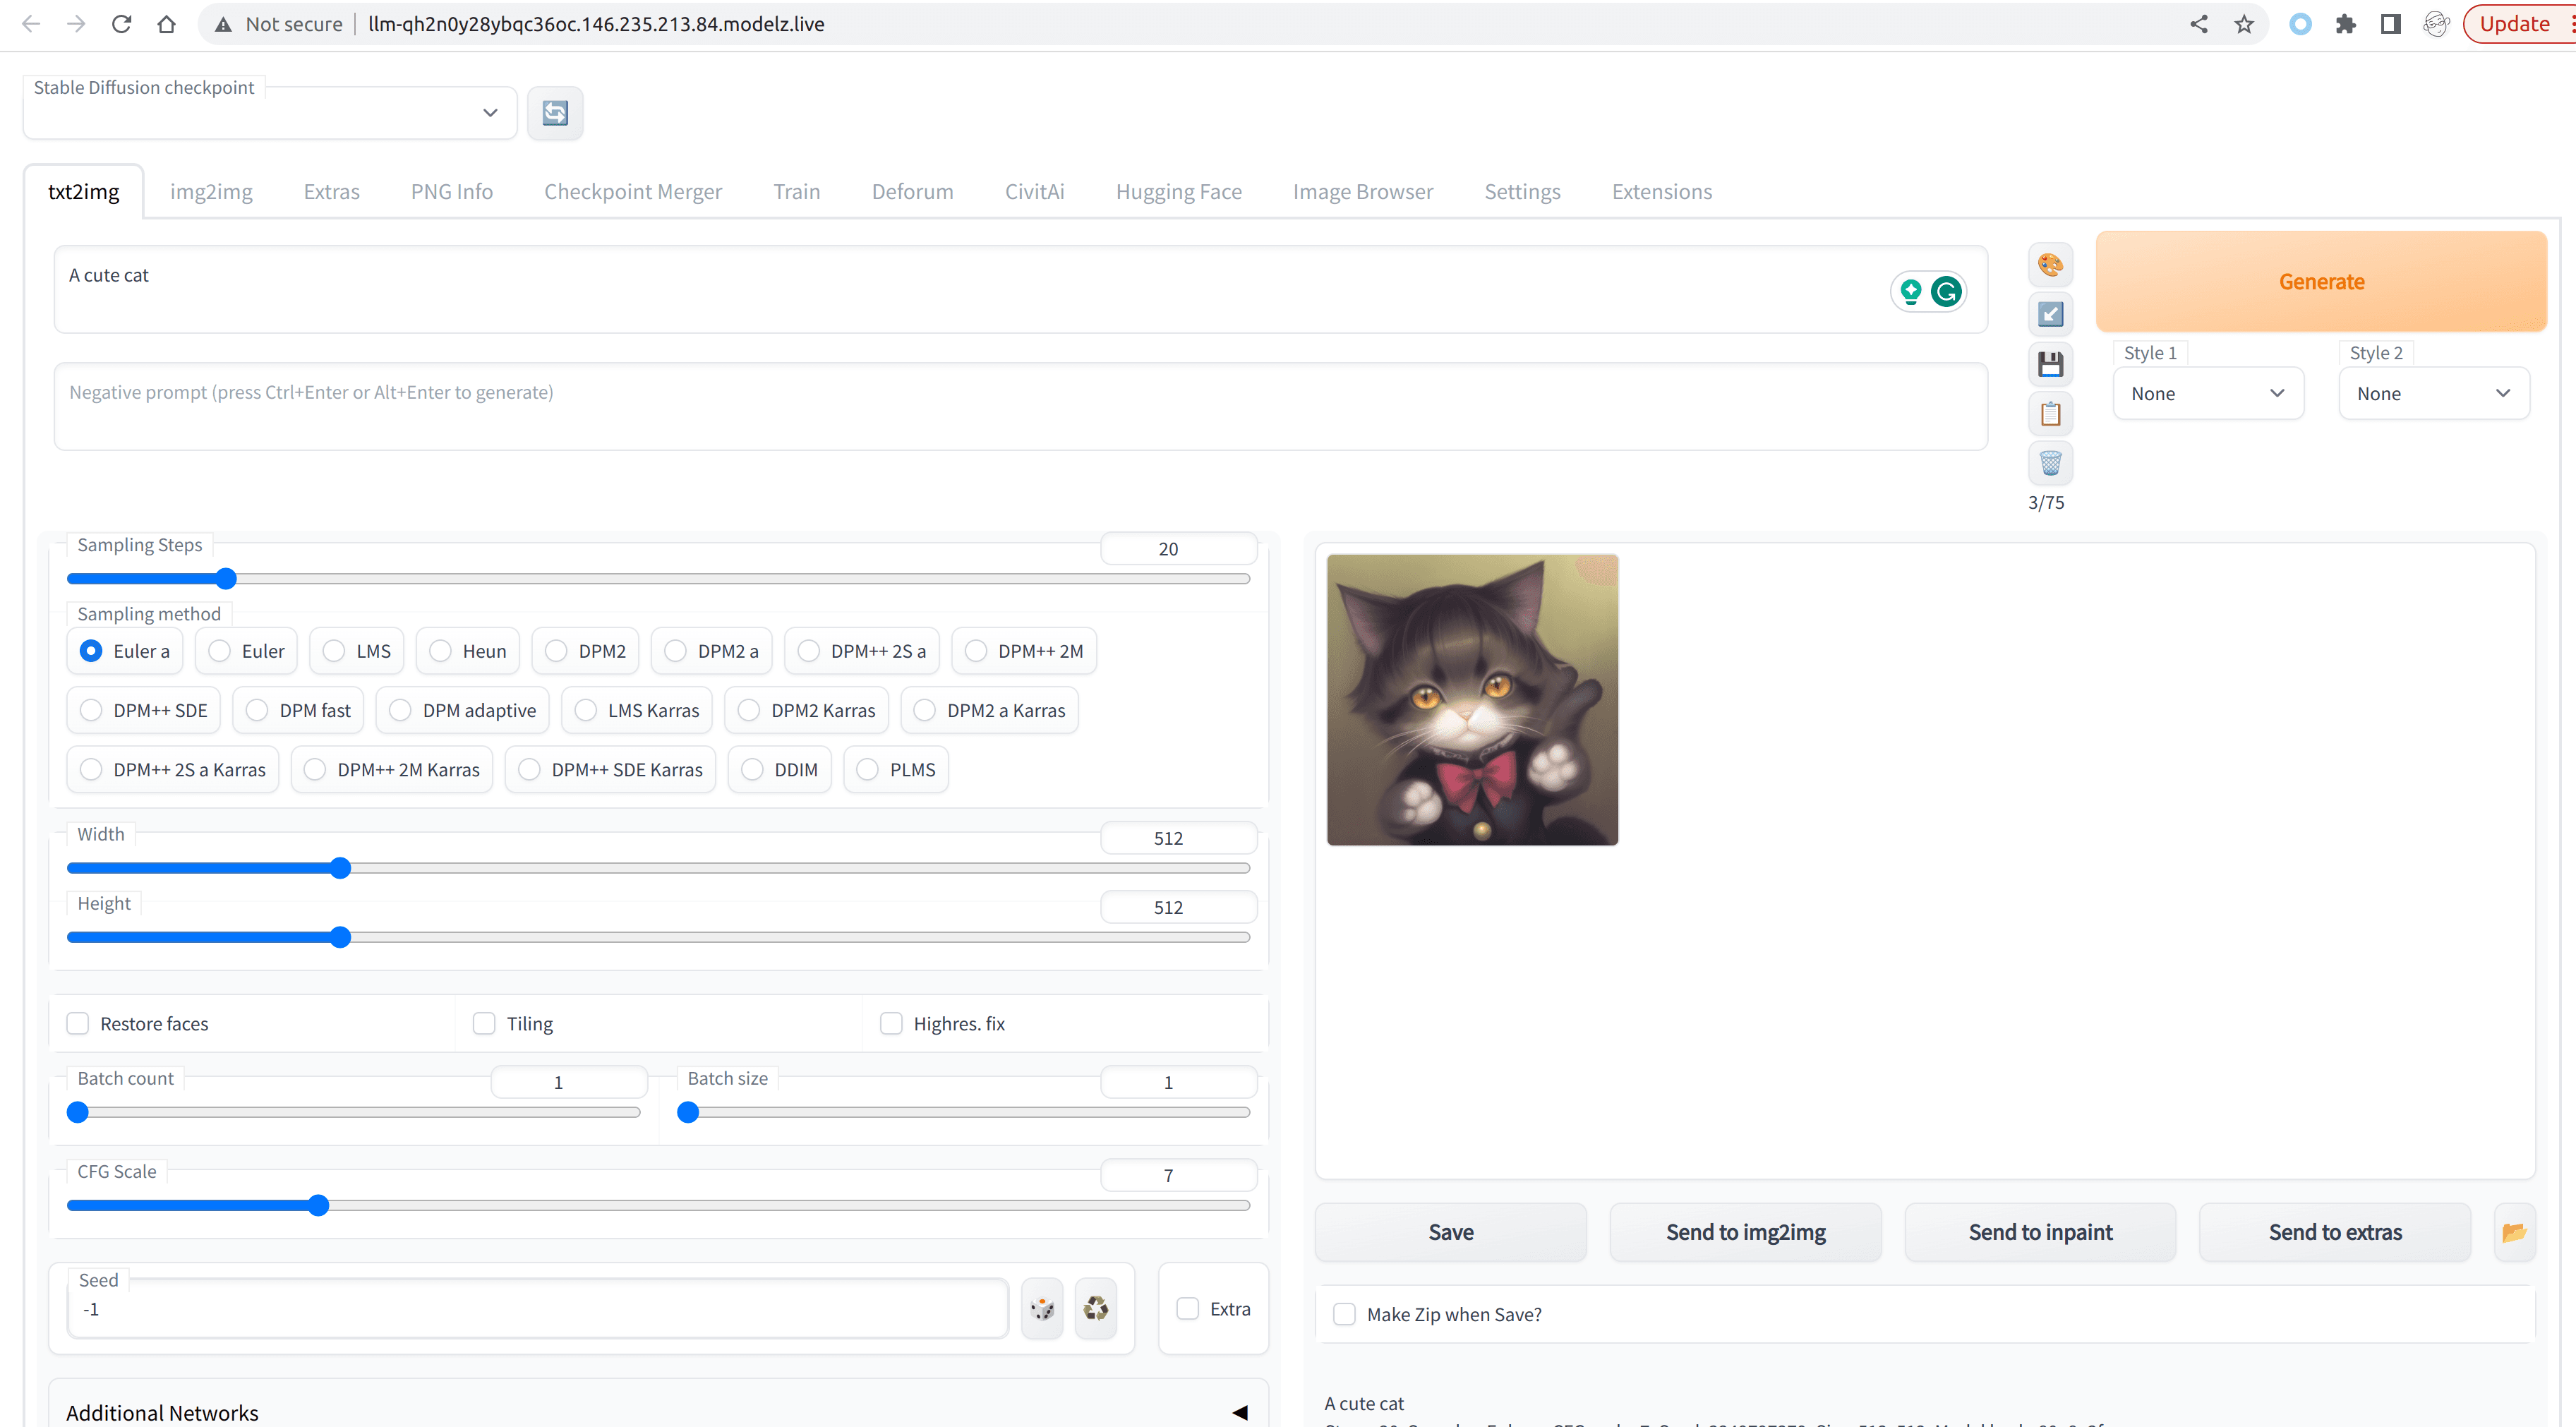Viewport: 2576px width, 1427px height.
Task: Click the green lightbulb icon in the prompt
Action: pyautogui.click(x=1911, y=292)
